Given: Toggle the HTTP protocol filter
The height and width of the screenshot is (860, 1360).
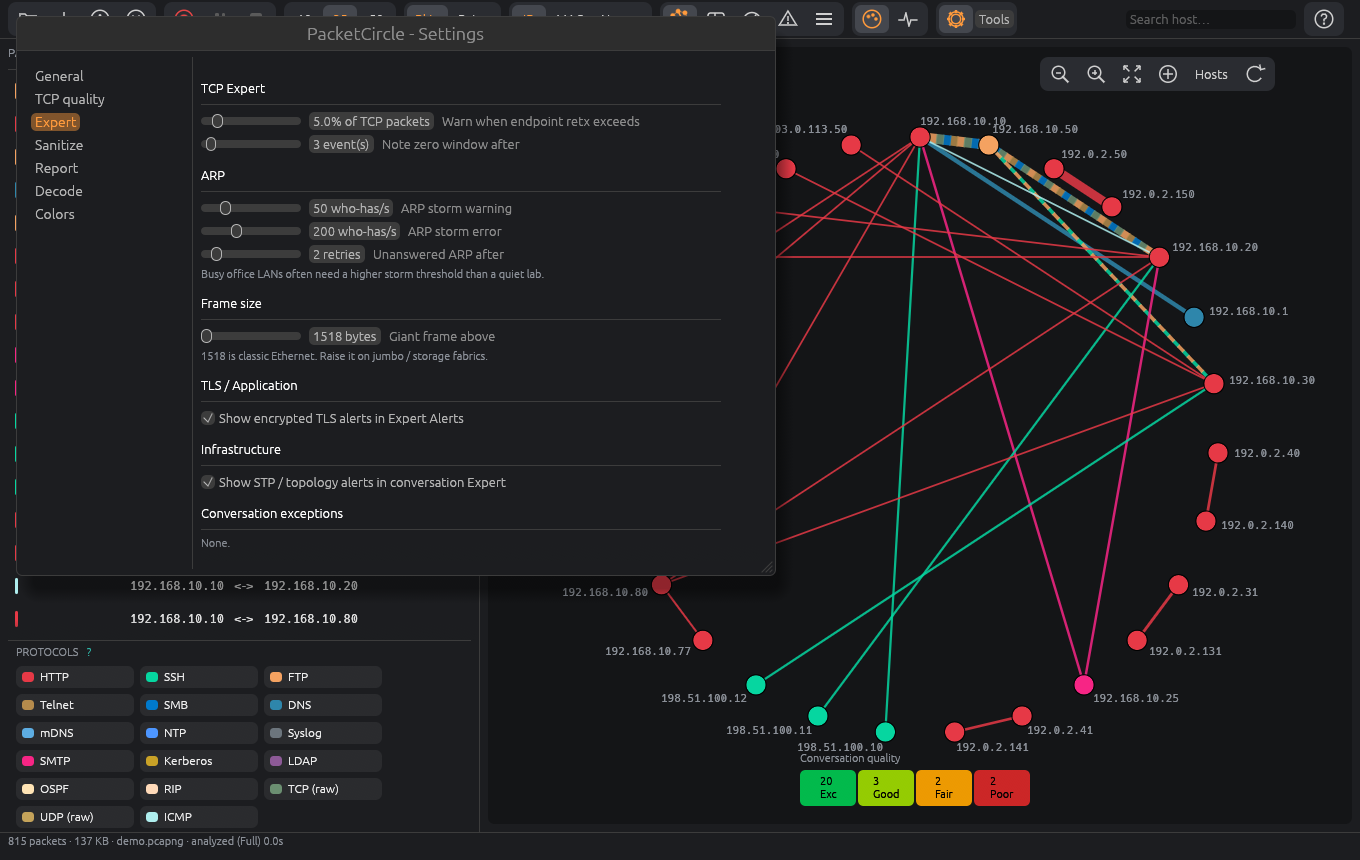Looking at the screenshot, I should click(x=75, y=677).
